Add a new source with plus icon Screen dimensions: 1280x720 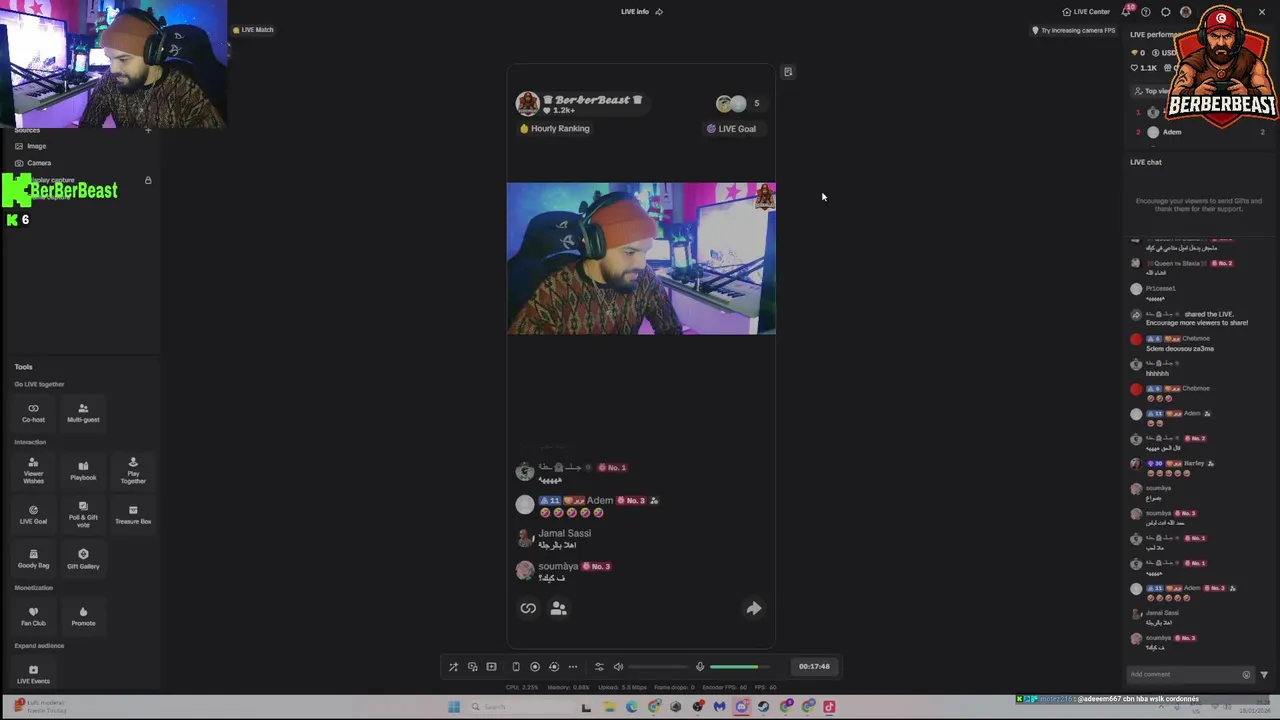148,130
